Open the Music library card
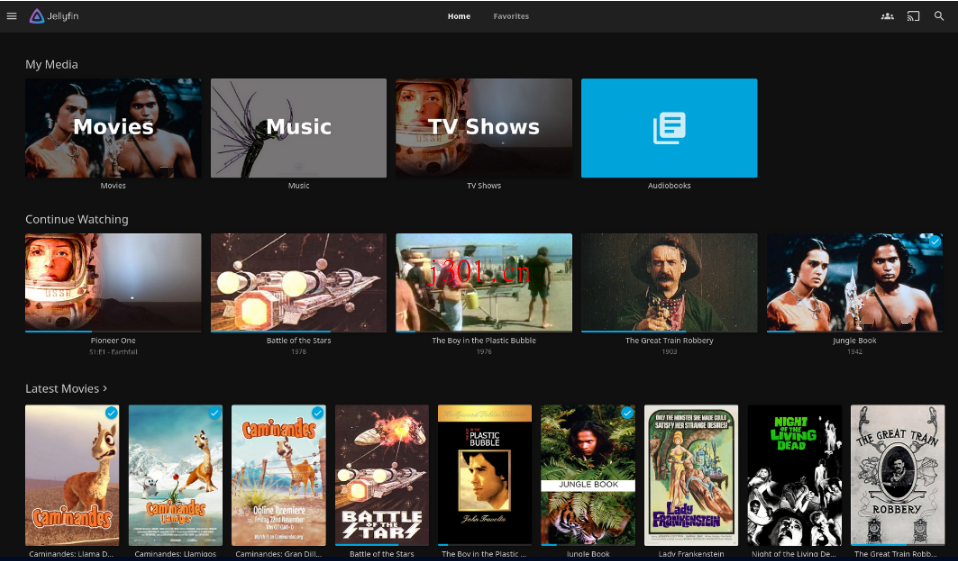 pyautogui.click(x=298, y=128)
